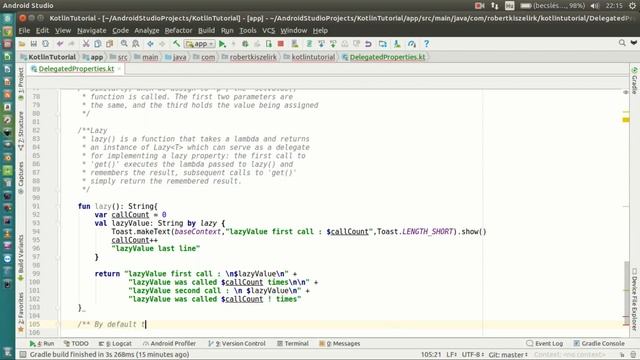The width and height of the screenshot is (640, 360).
Task: Click the red Stop icon
Action: coord(280,44)
